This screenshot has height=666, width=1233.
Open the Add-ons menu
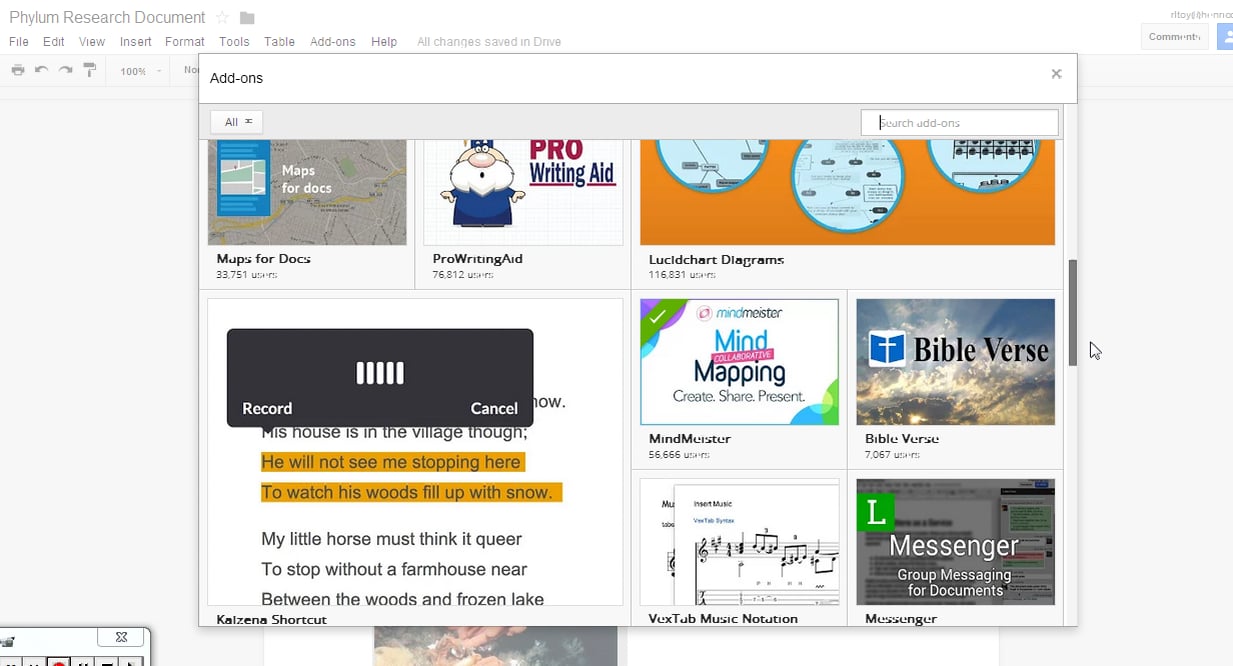333,42
